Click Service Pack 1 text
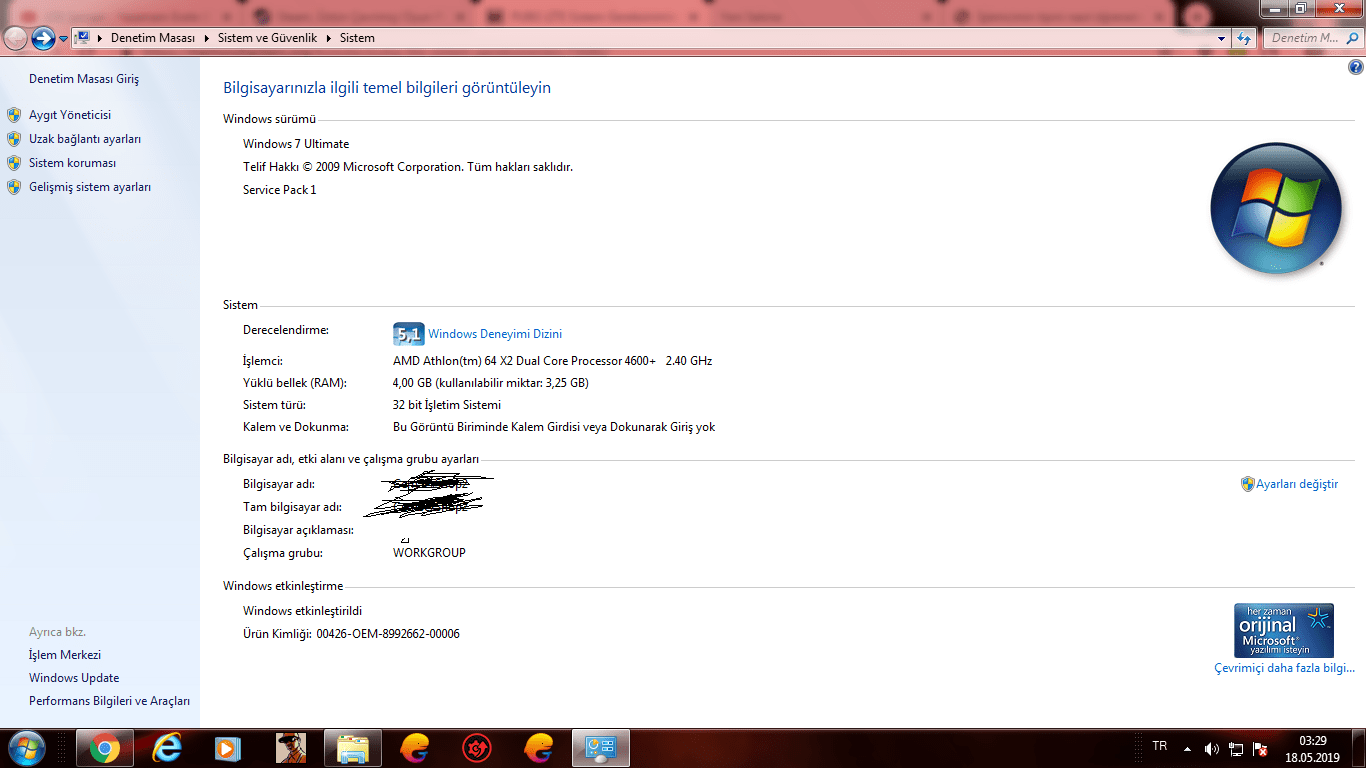Screen dimensions: 1366x768 pos(279,190)
